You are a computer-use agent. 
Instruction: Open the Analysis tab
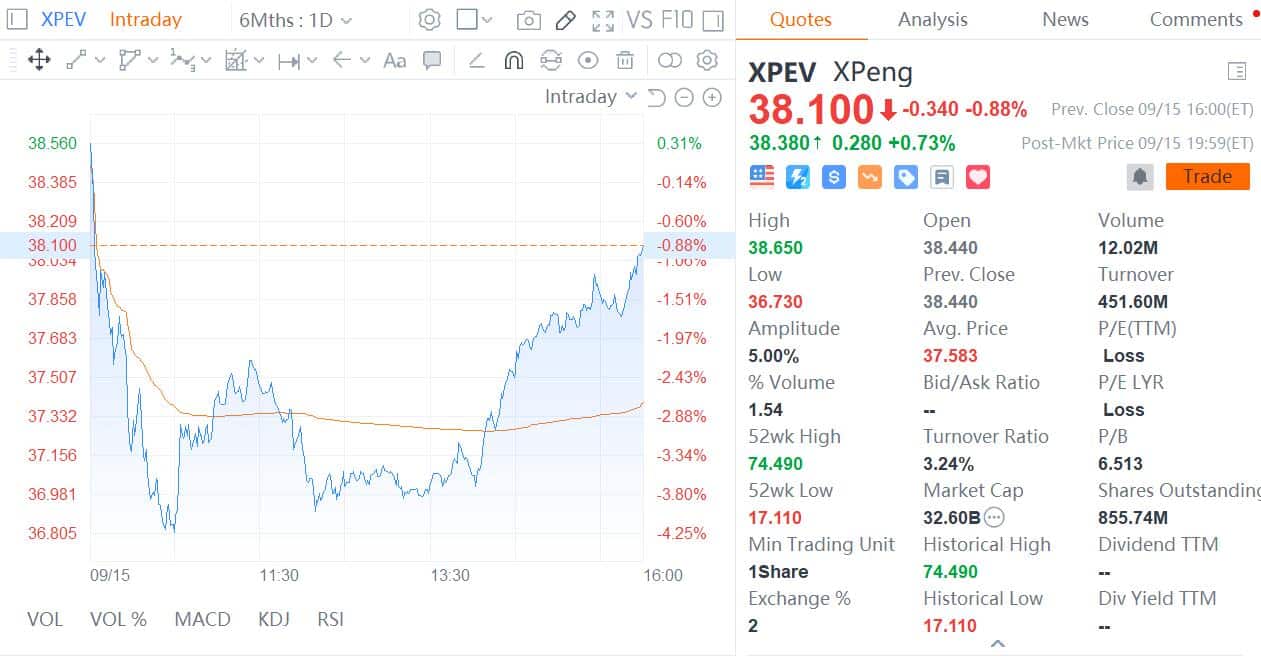pos(932,19)
